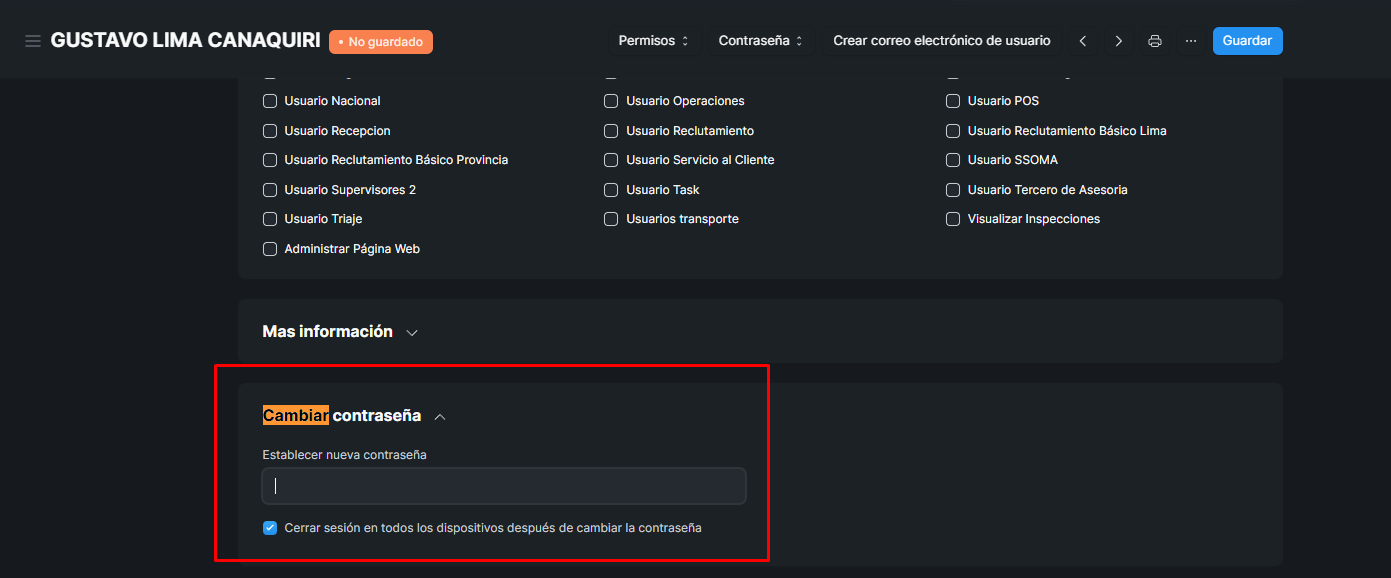This screenshot has height=578, width=1391.
Task: Go to previous record arrow
Action: pos(1083,41)
